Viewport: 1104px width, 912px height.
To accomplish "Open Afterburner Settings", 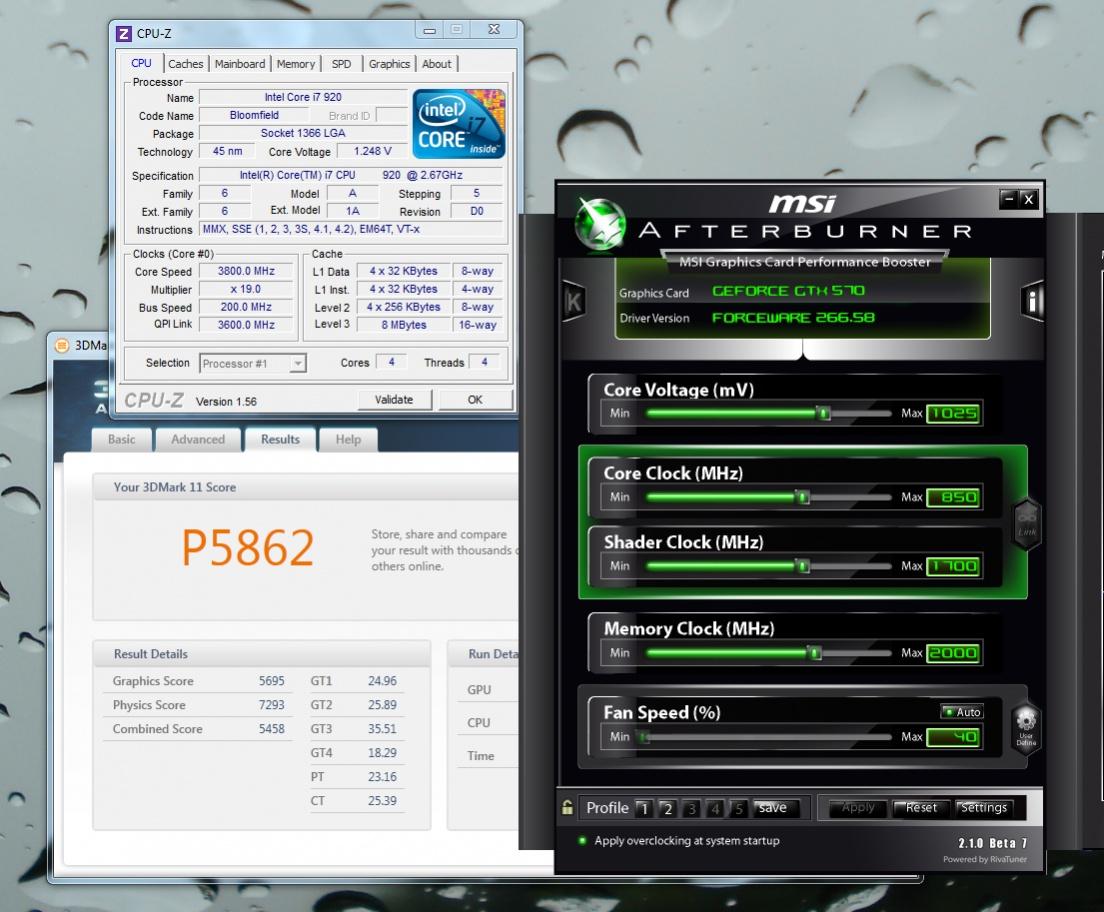I will [x=984, y=808].
